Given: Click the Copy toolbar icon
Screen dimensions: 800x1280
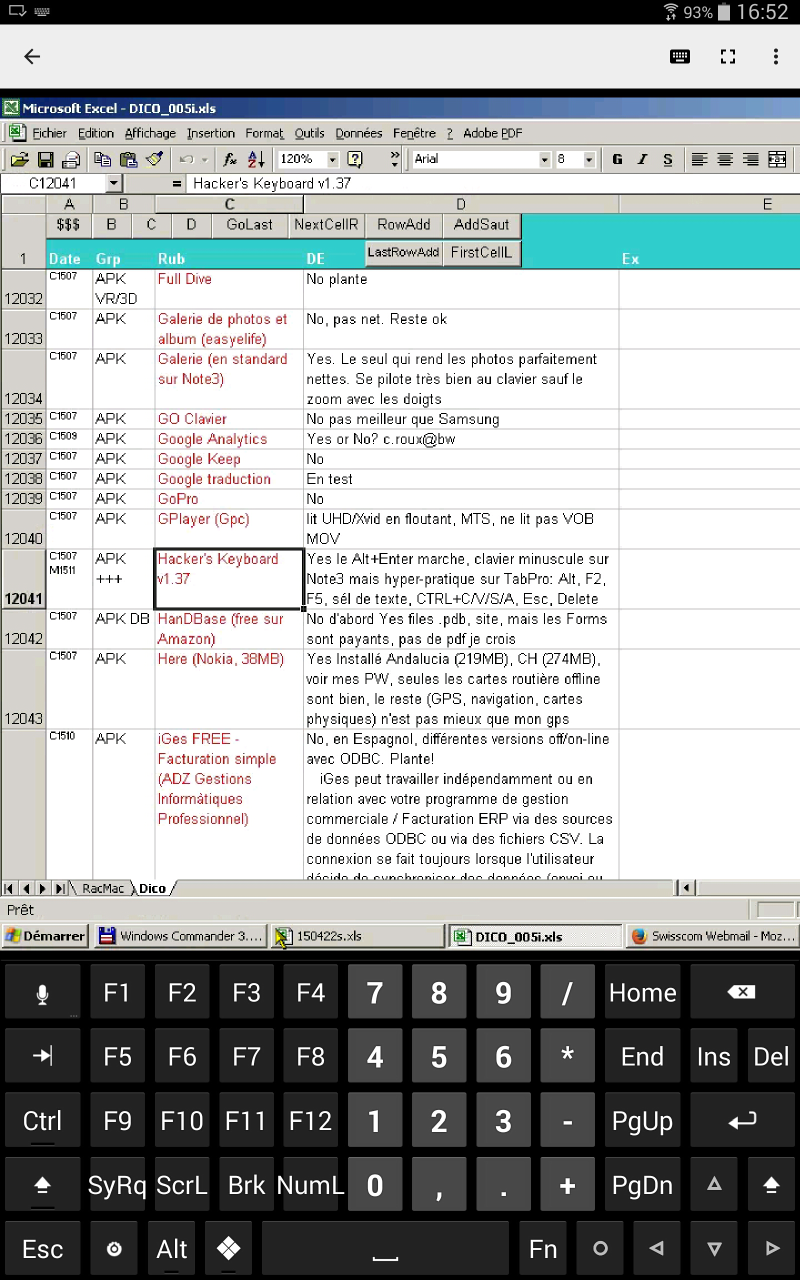Looking at the screenshot, I should click(x=102, y=160).
